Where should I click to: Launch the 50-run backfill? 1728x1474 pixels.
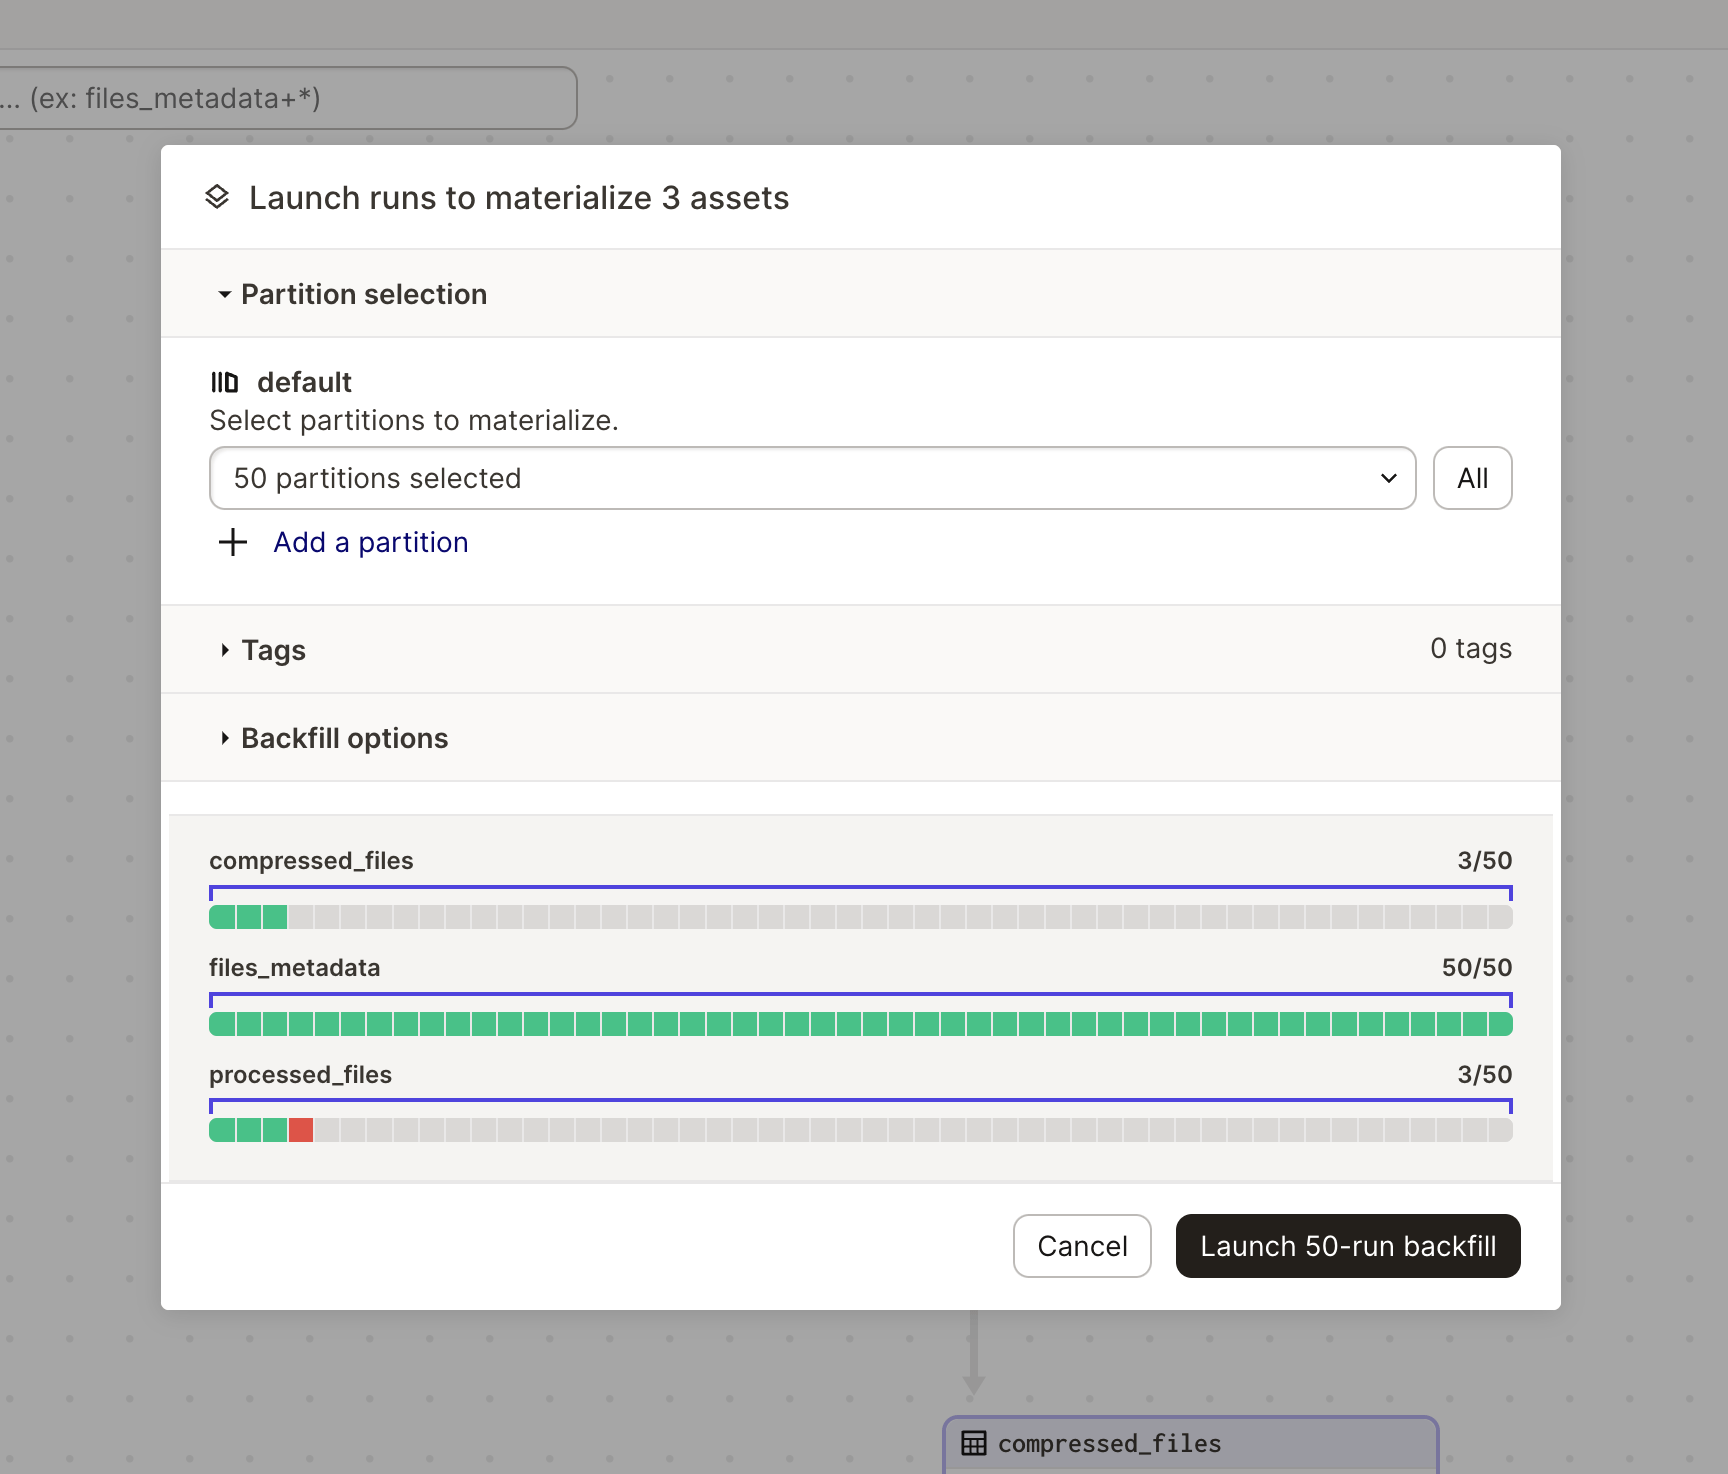tap(1348, 1246)
